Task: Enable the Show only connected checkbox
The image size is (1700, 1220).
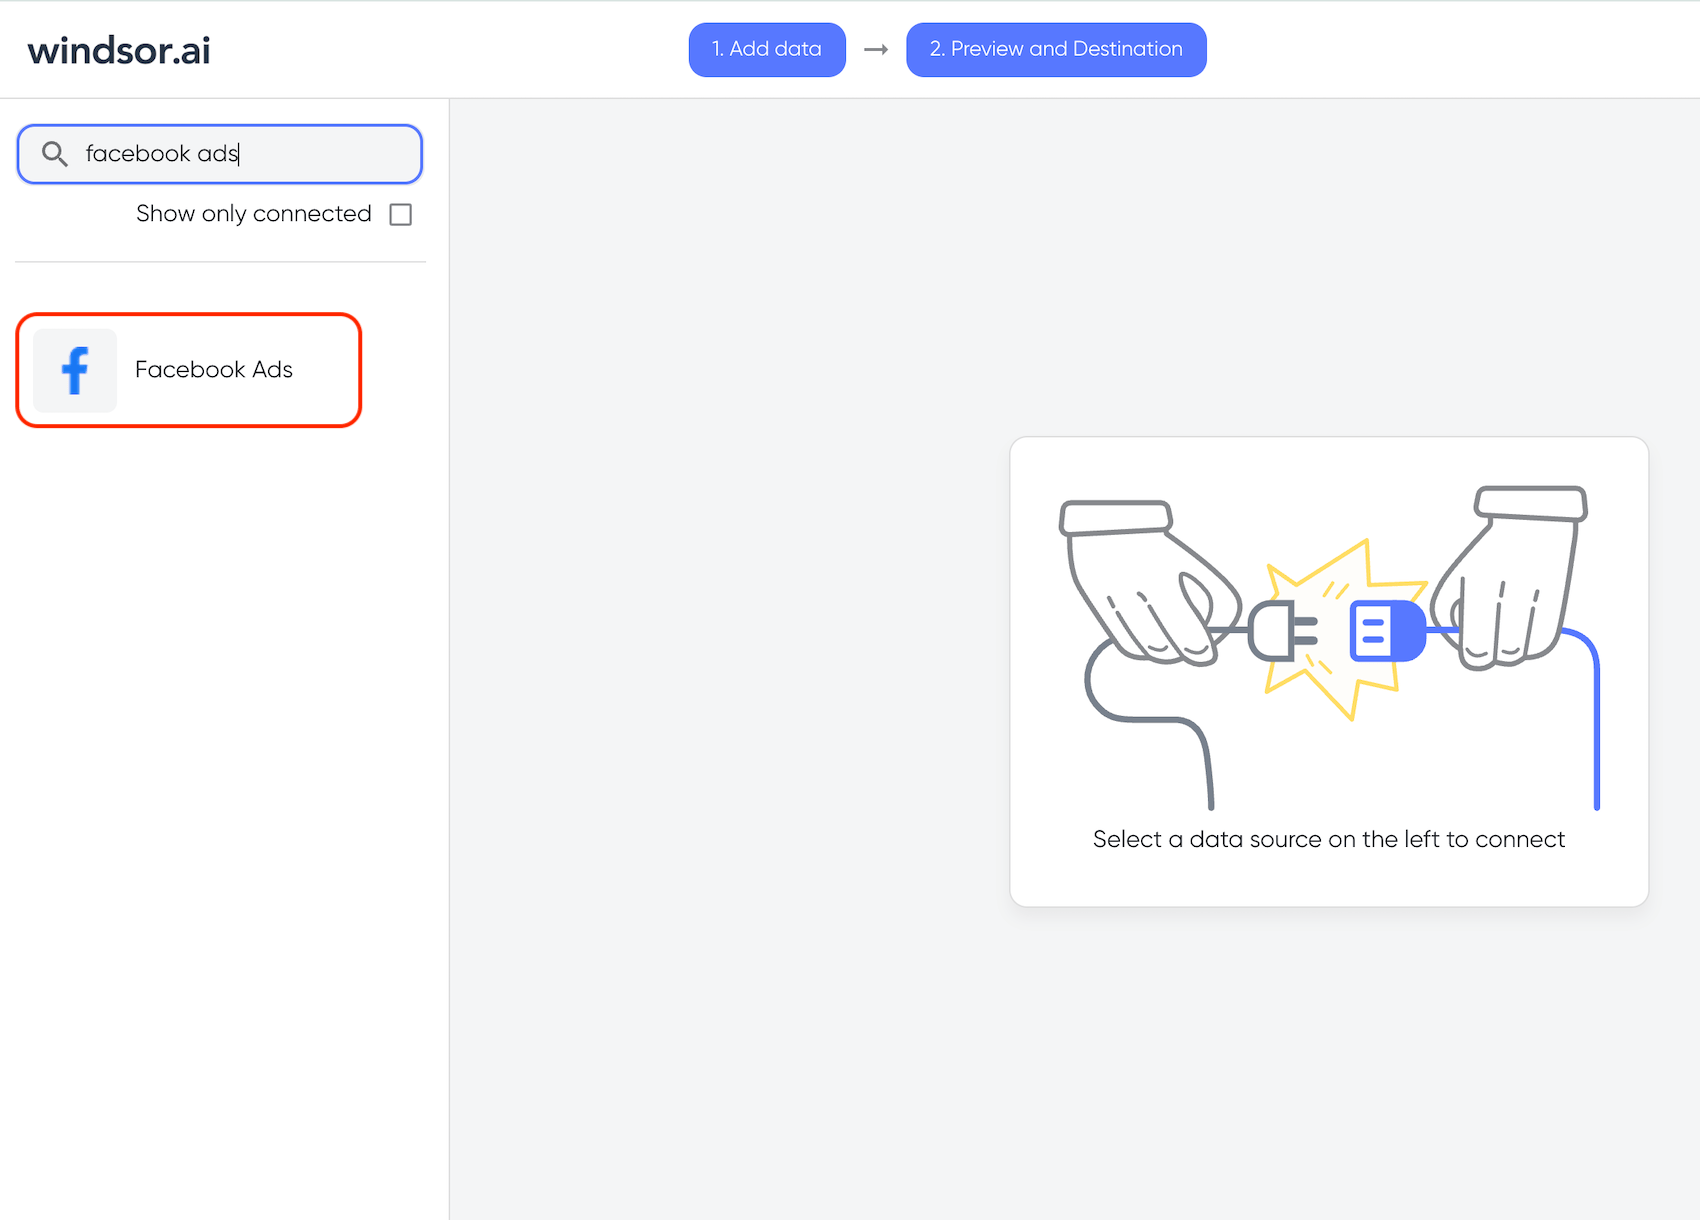Action: click(x=400, y=213)
